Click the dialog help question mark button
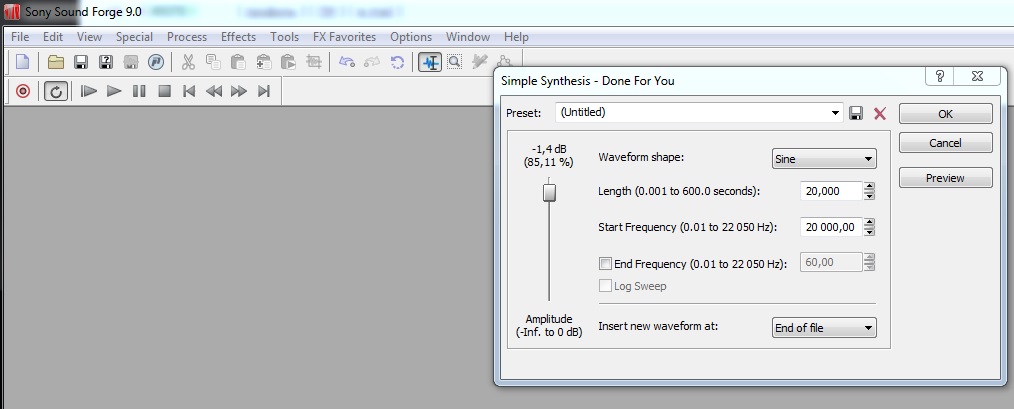This screenshot has height=409, width=1014. coord(940,76)
